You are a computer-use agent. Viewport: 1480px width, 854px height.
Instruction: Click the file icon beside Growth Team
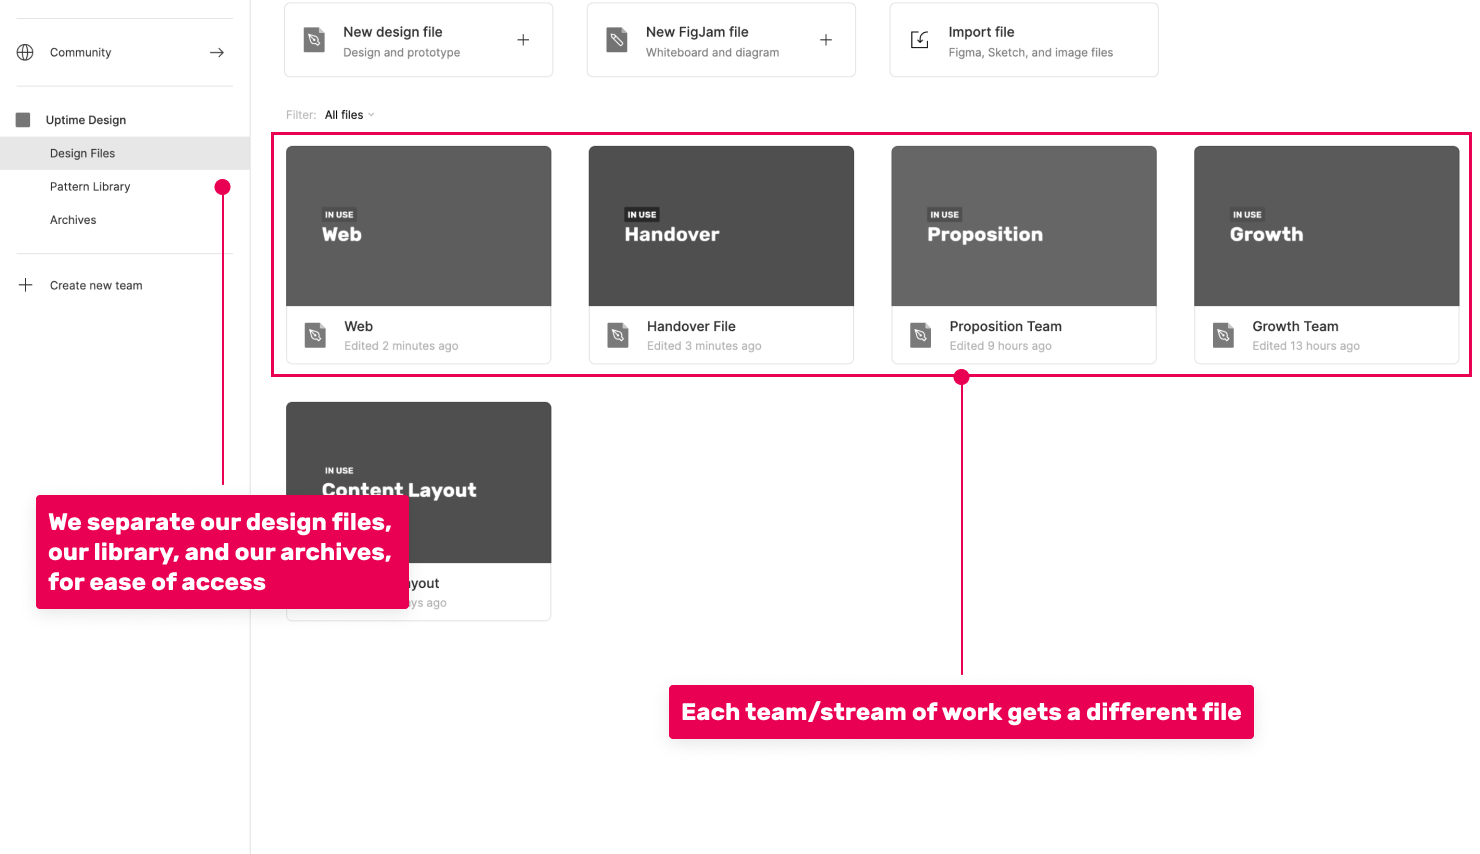point(1223,335)
